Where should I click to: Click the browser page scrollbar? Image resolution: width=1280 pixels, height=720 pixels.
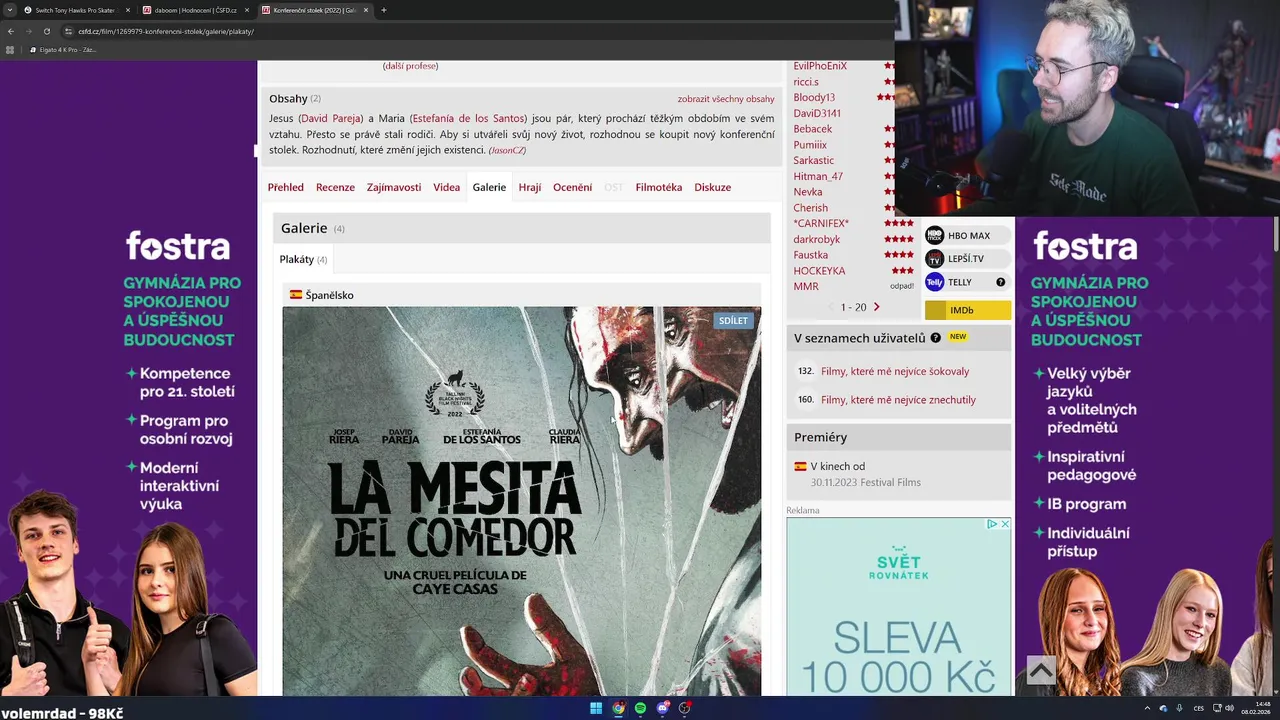(1275, 235)
